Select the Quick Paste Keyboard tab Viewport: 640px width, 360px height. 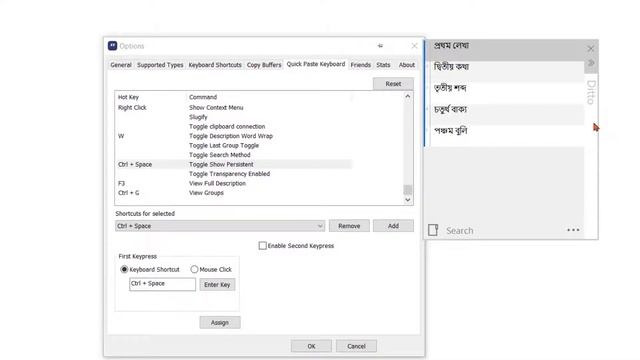(316, 64)
